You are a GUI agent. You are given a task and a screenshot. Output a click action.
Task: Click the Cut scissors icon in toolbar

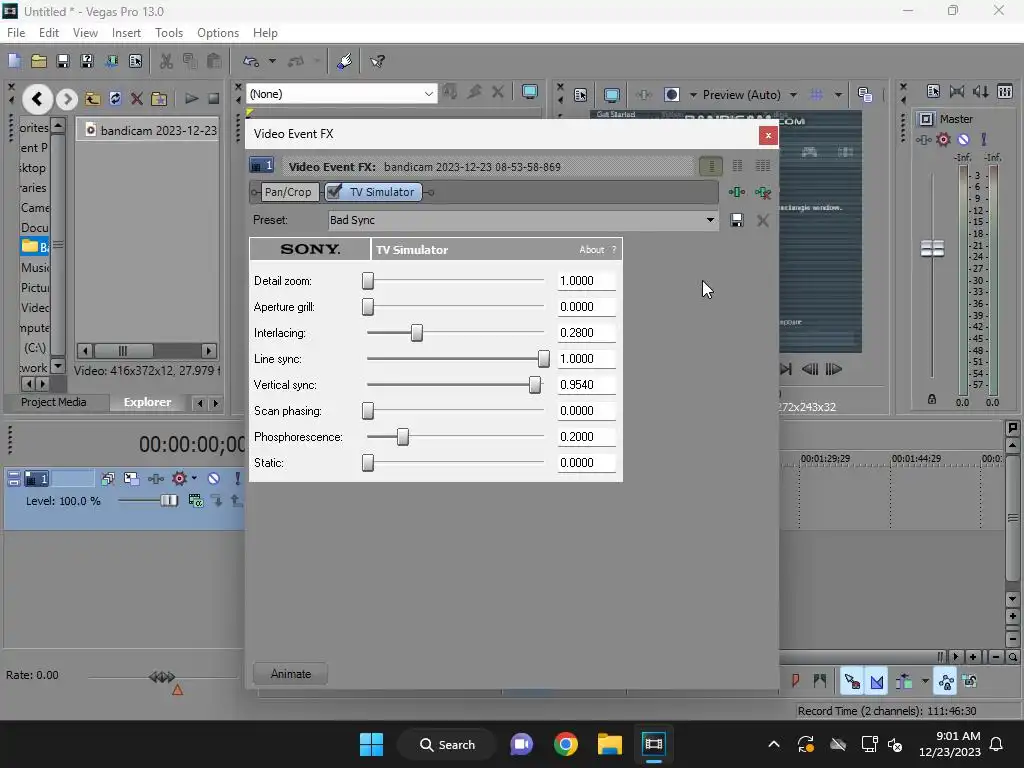pyautogui.click(x=167, y=61)
